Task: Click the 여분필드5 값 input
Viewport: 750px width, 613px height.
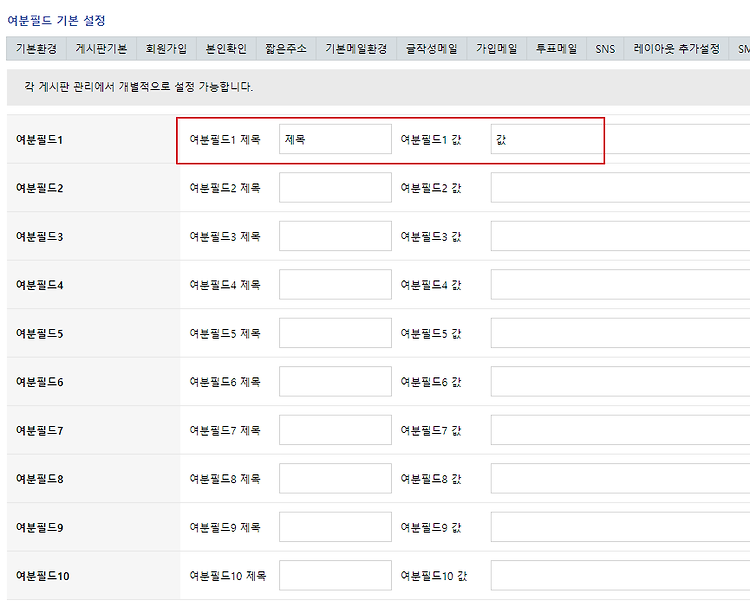Action: (620, 333)
